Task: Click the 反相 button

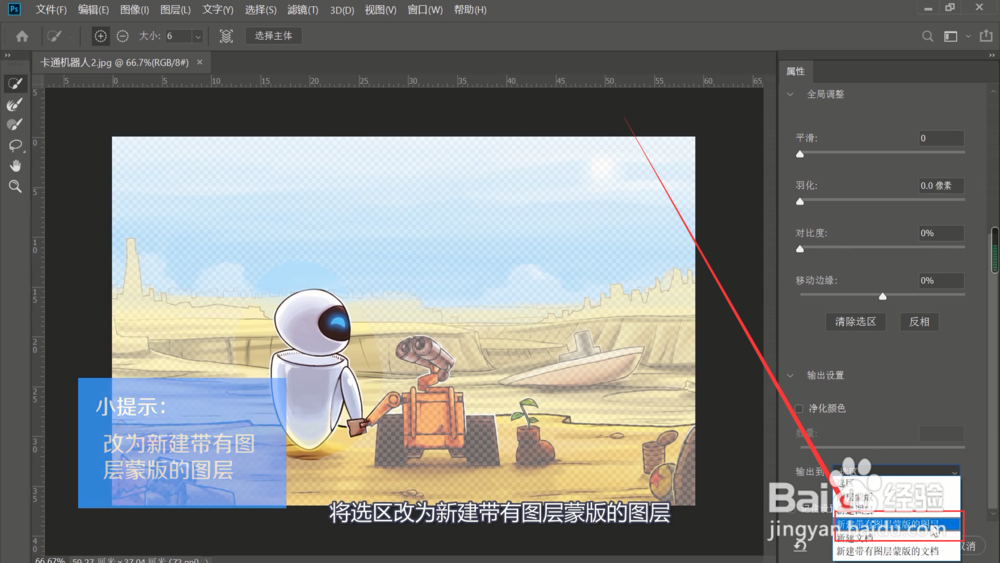Action: 919,321
